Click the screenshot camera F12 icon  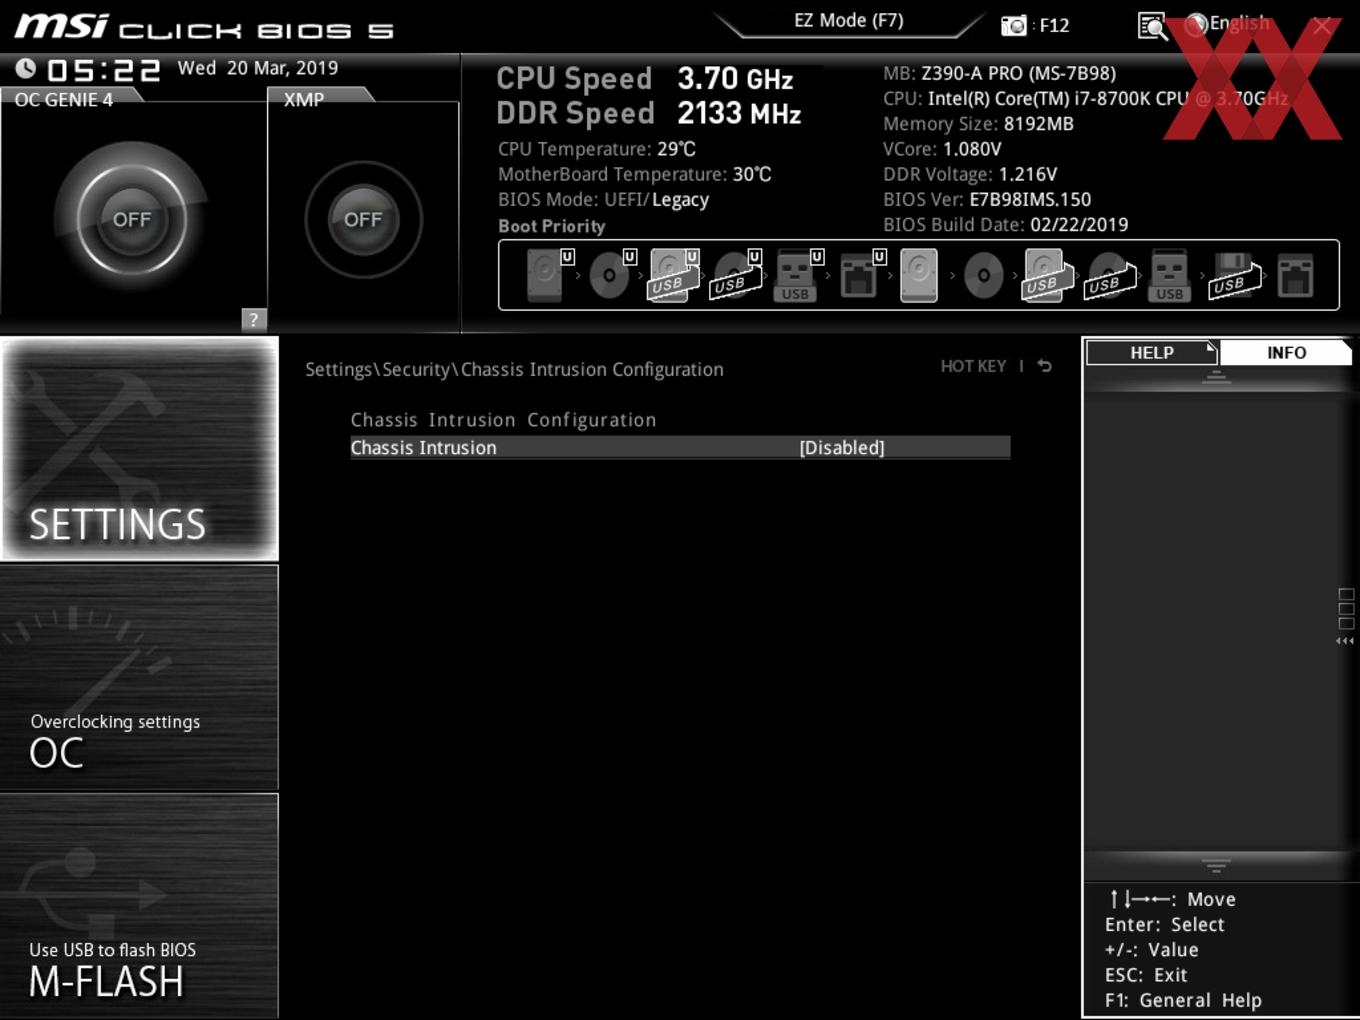pos(1014,25)
